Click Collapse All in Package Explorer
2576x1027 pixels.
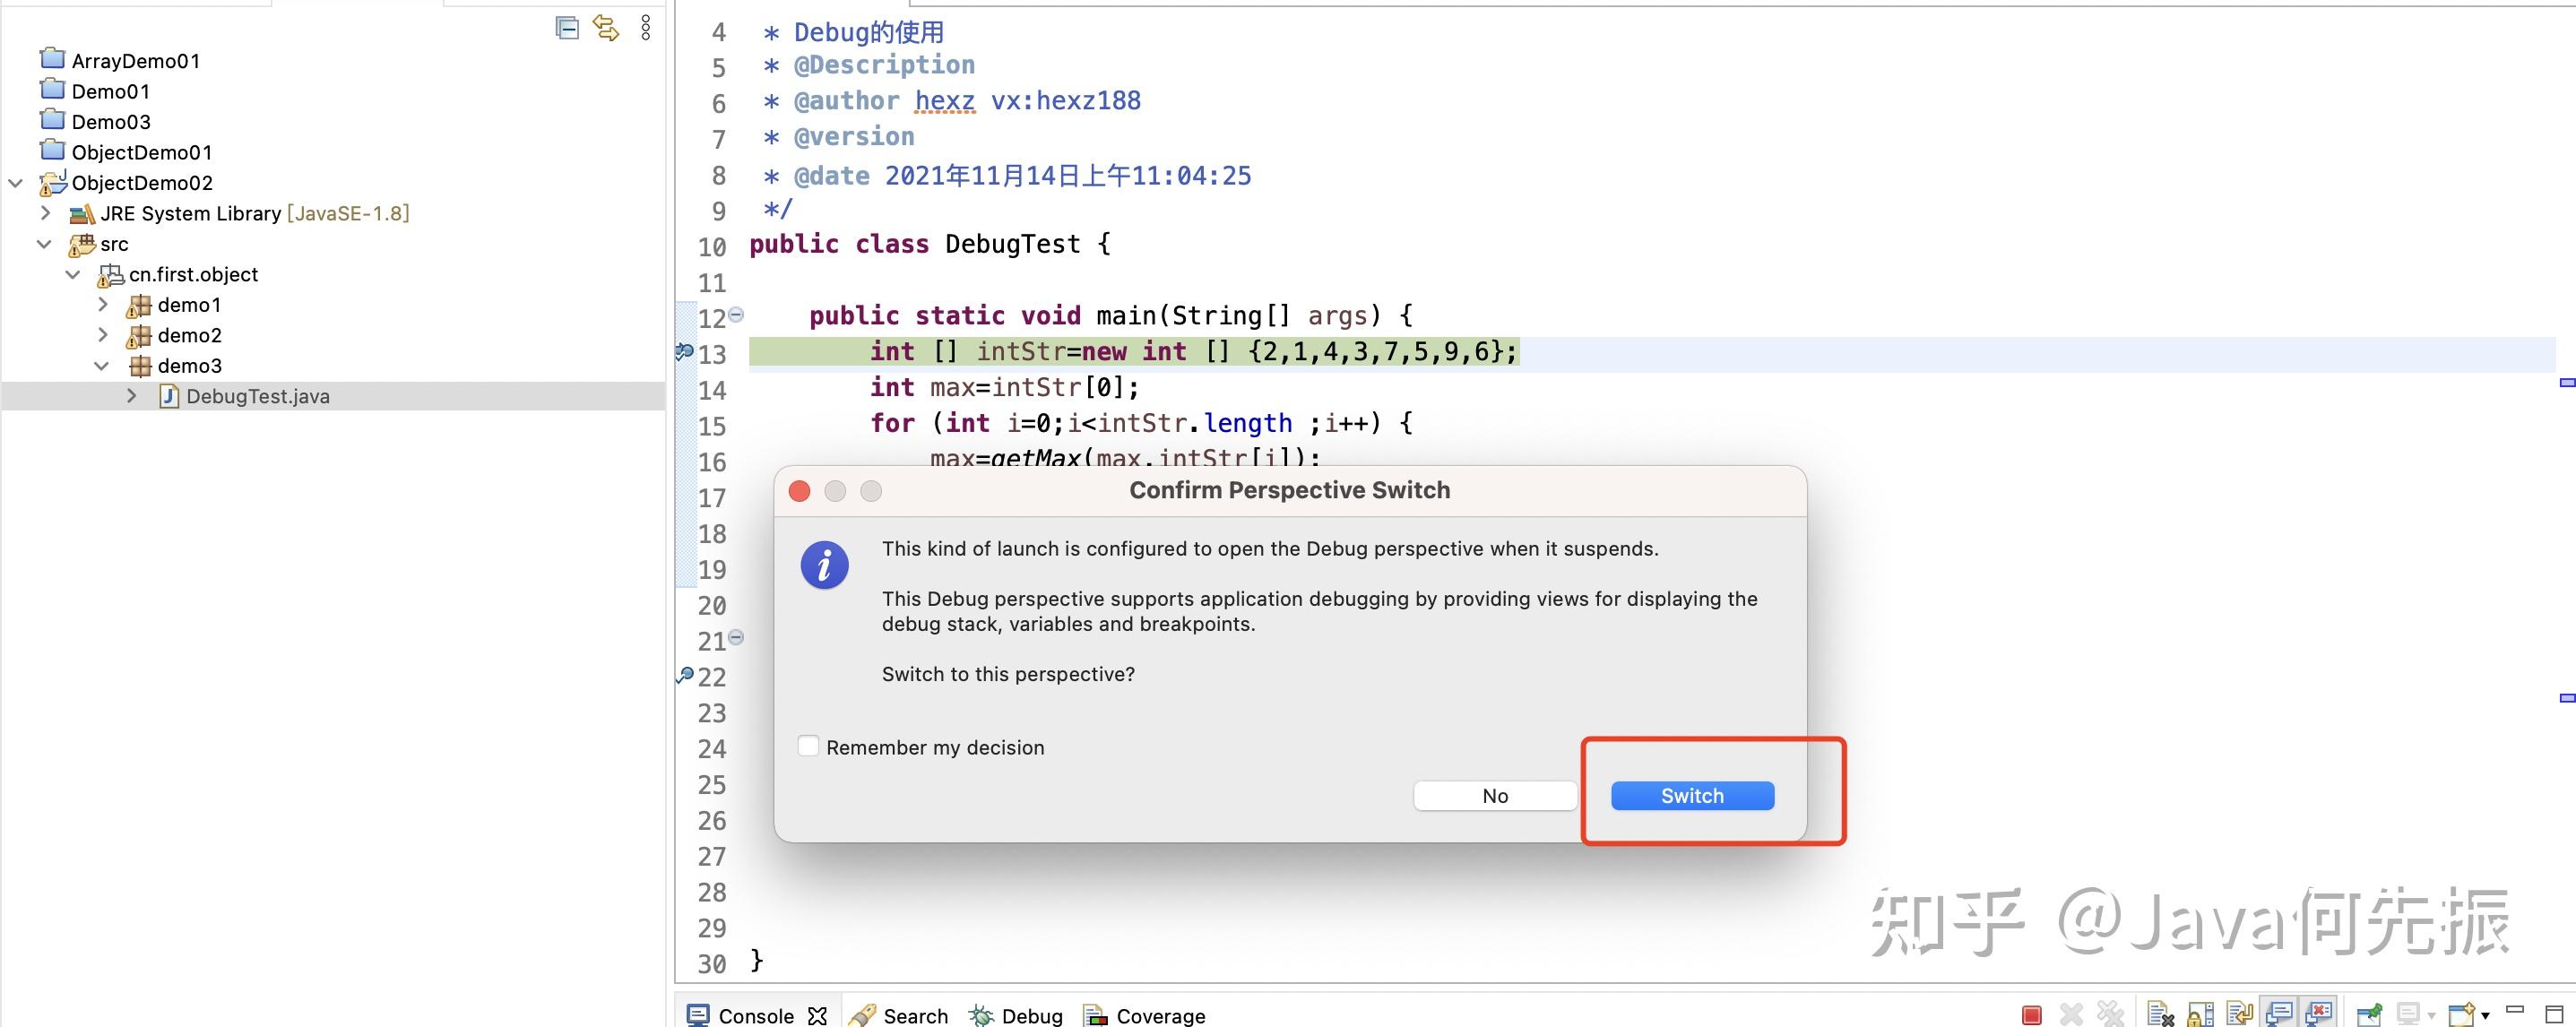coord(567,28)
